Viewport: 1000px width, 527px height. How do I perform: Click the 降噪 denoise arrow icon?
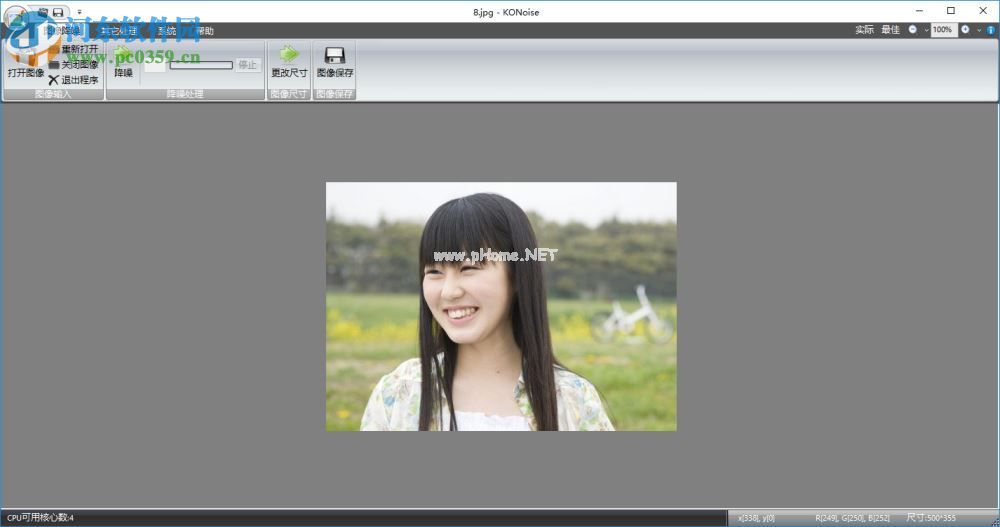pyautogui.click(x=123, y=55)
